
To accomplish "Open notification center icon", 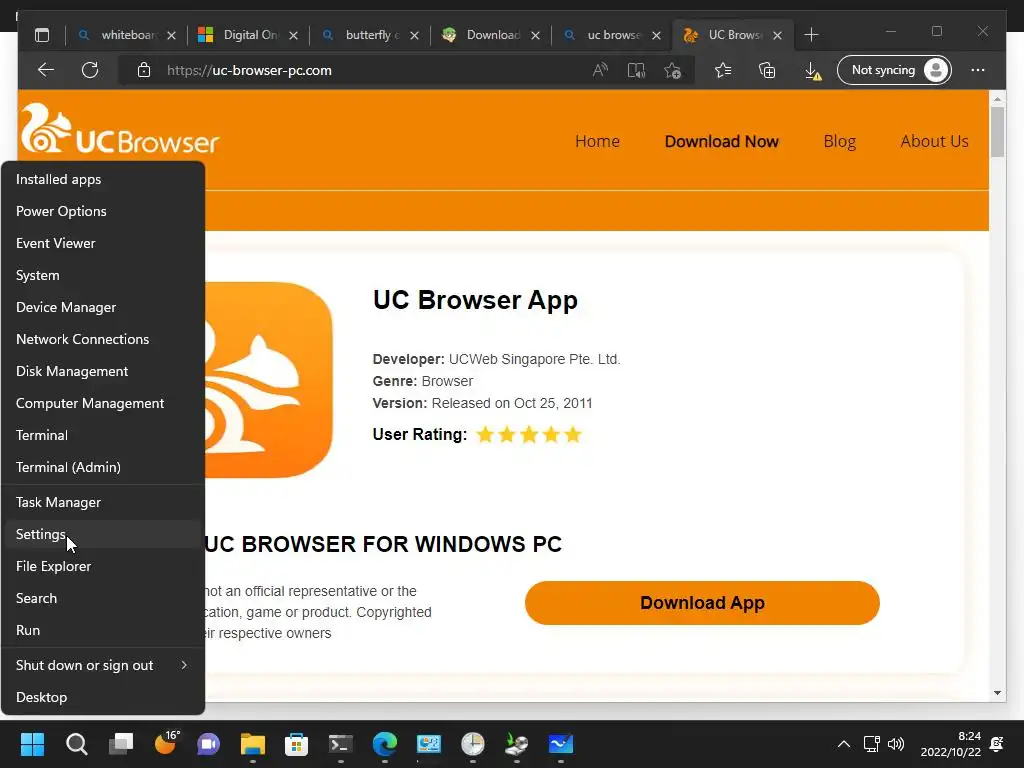I will click(x=997, y=743).
